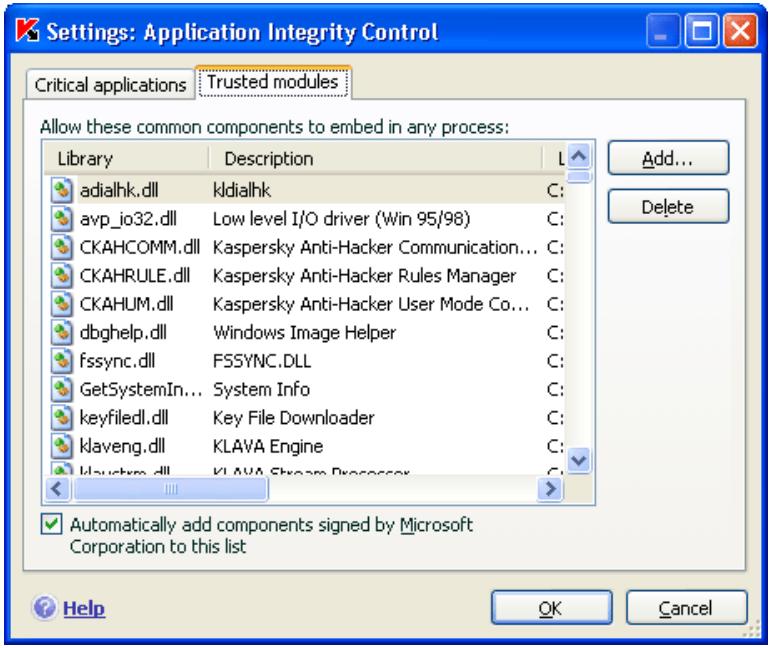
Task: Click the 'kldialhk' description
Action: (x=242, y=190)
